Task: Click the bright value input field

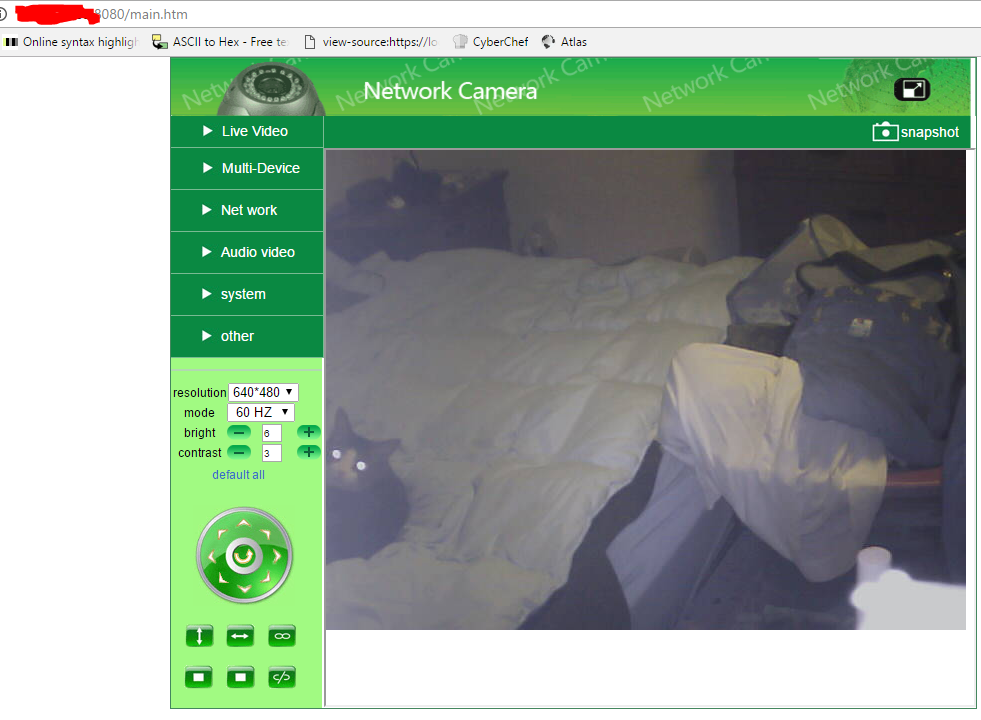Action: tap(271, 433)
